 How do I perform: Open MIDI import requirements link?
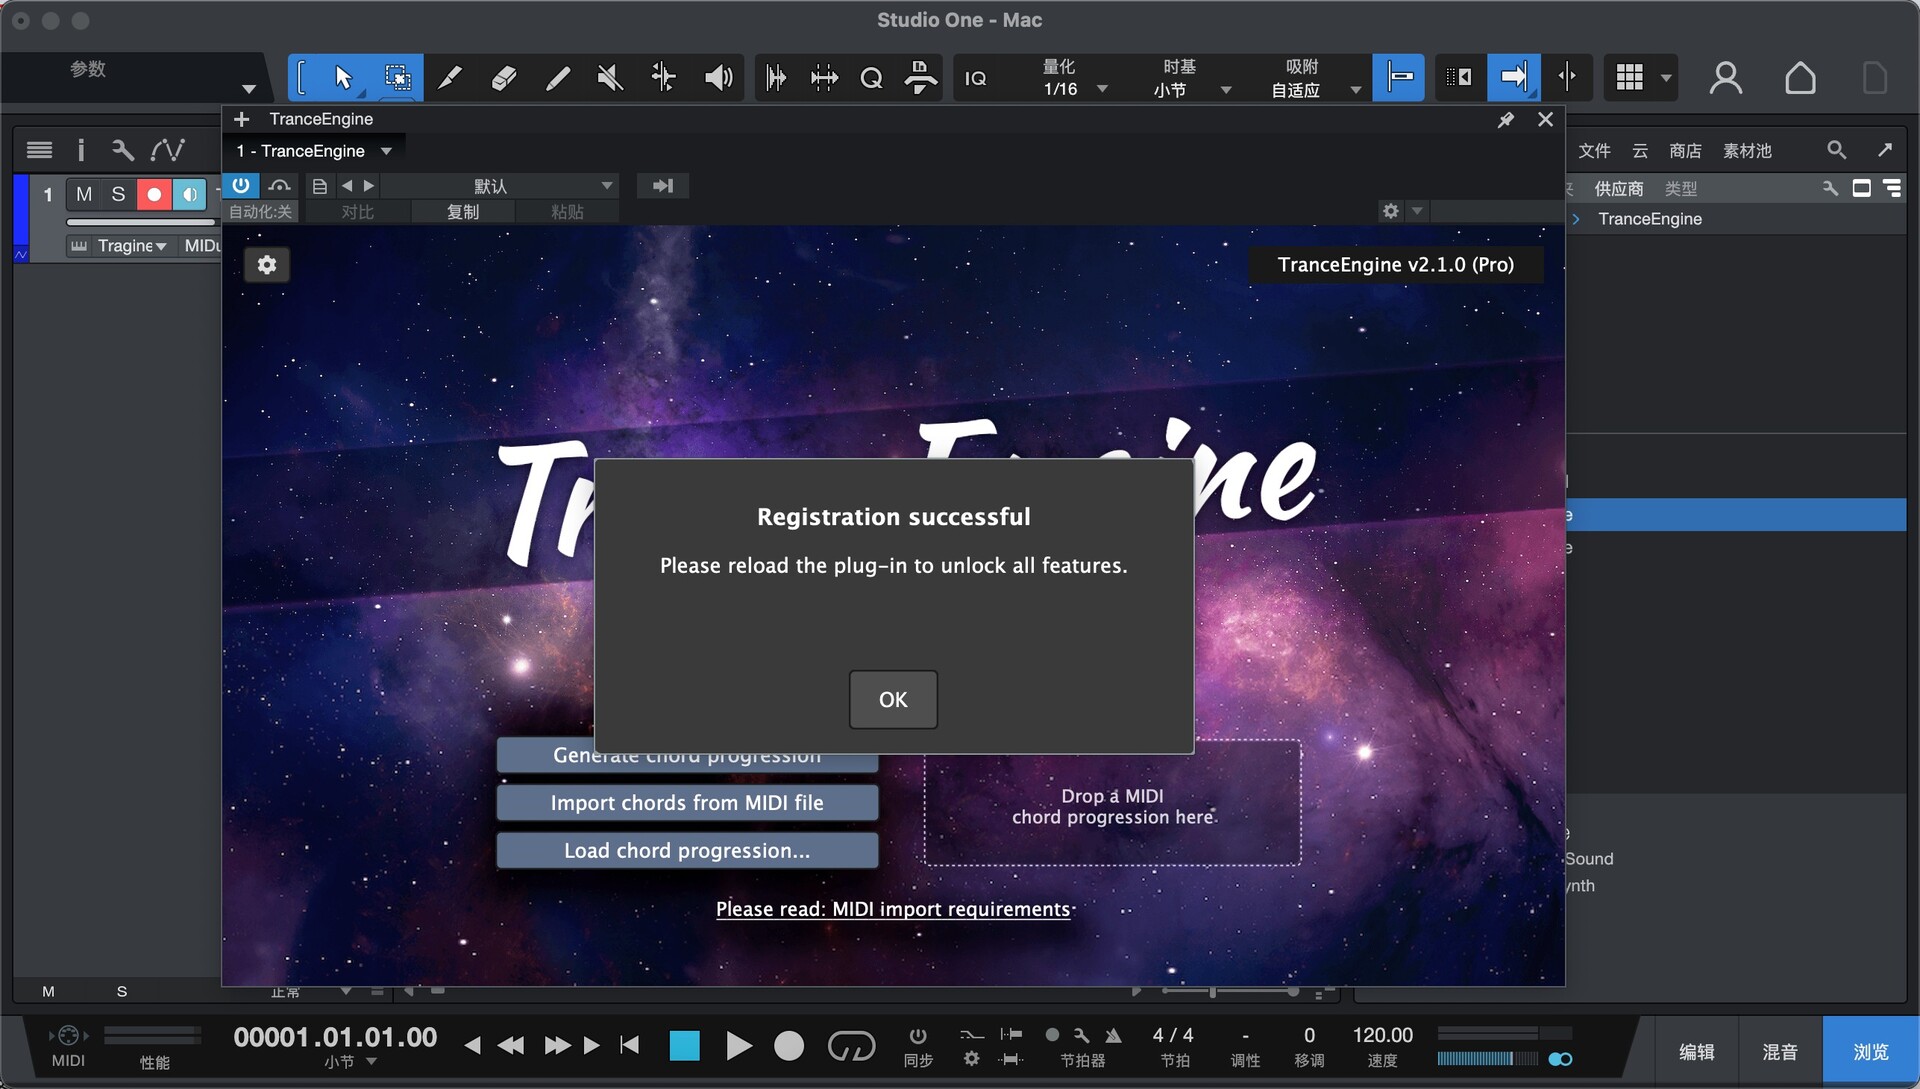pos(893,909)
